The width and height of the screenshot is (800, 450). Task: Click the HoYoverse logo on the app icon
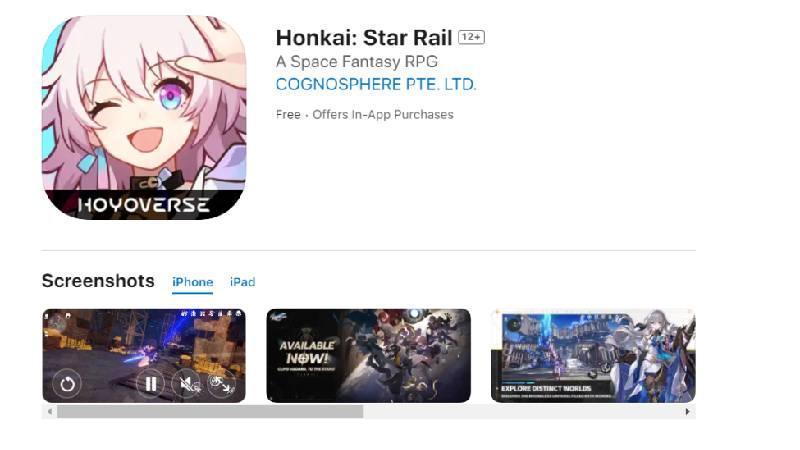144,205
